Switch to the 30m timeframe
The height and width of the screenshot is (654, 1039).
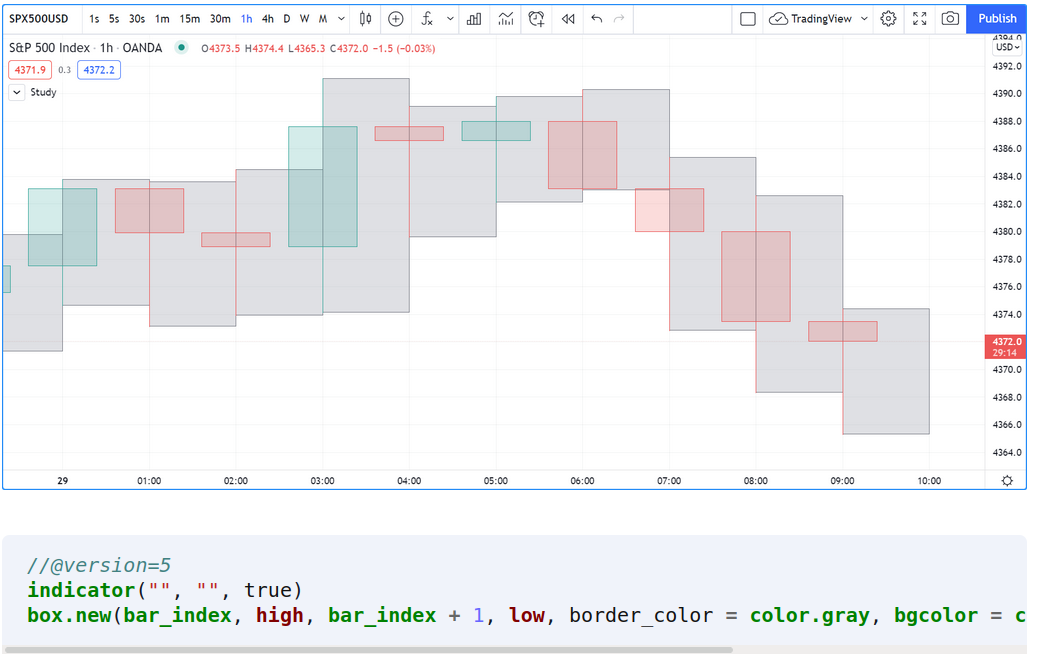(x=220, y=19)
